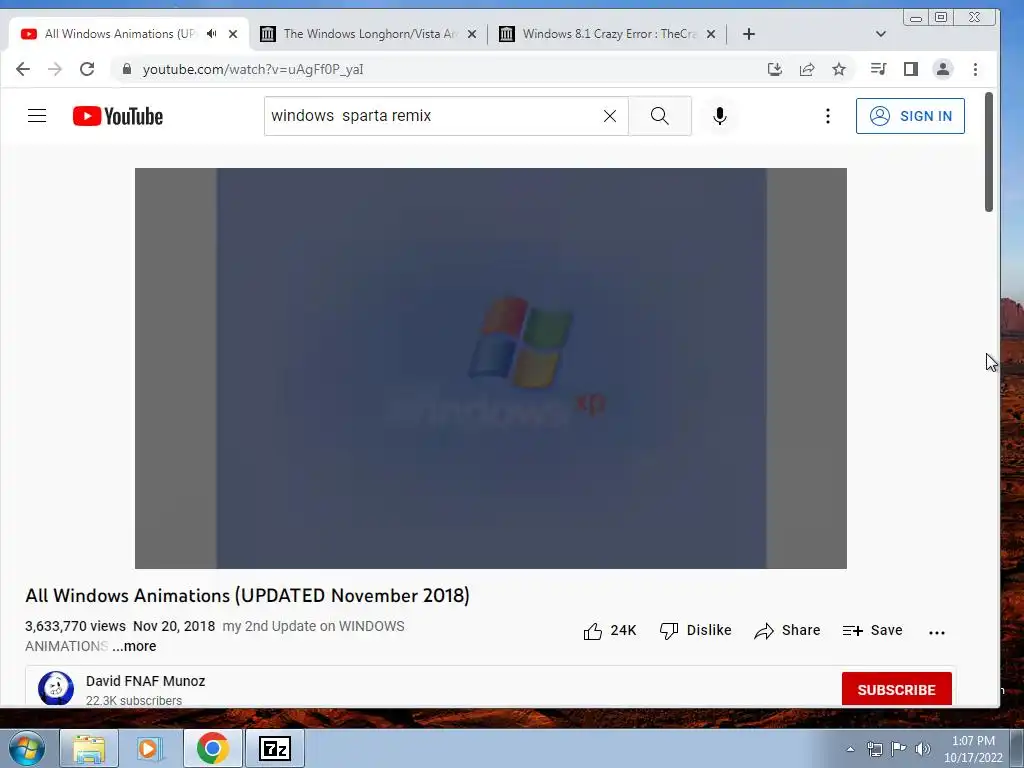Open Chrome's three-dot menu

[975, 69]
